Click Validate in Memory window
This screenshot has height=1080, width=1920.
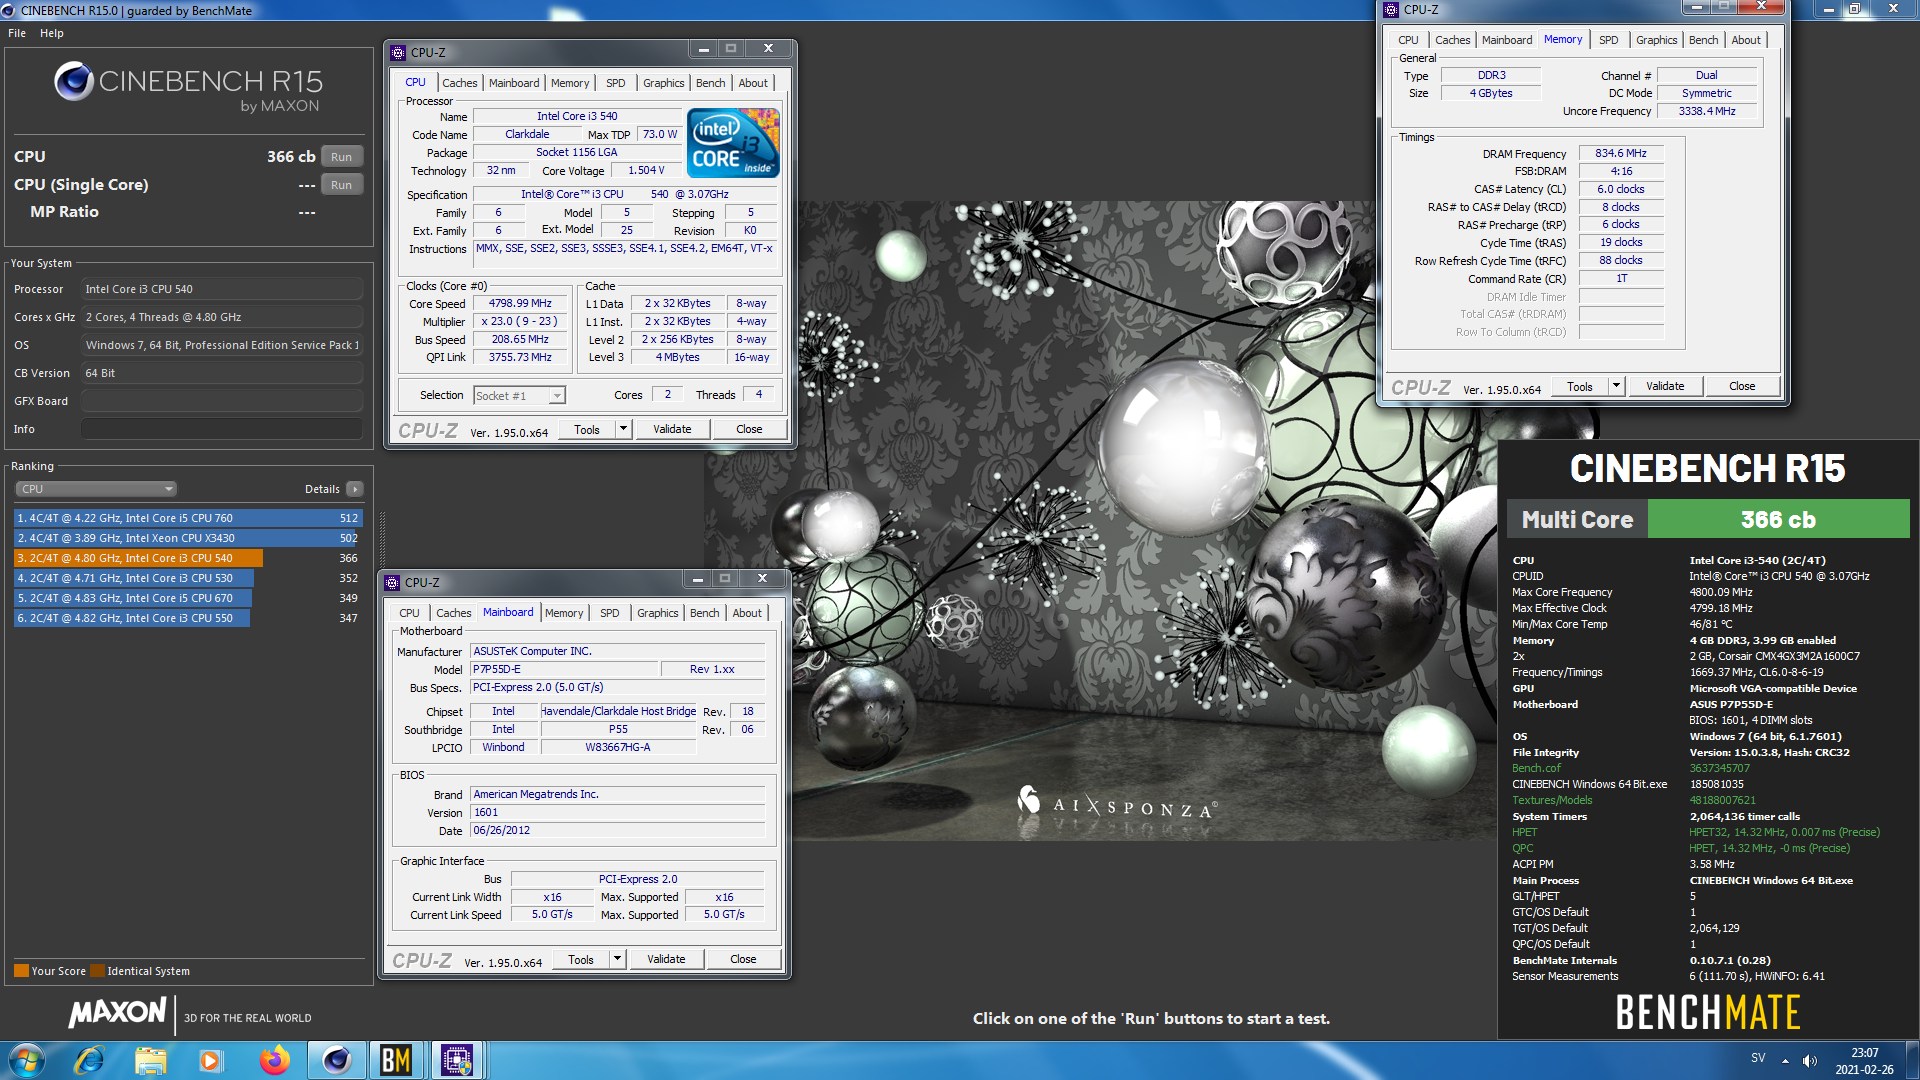pos(1665,386)
